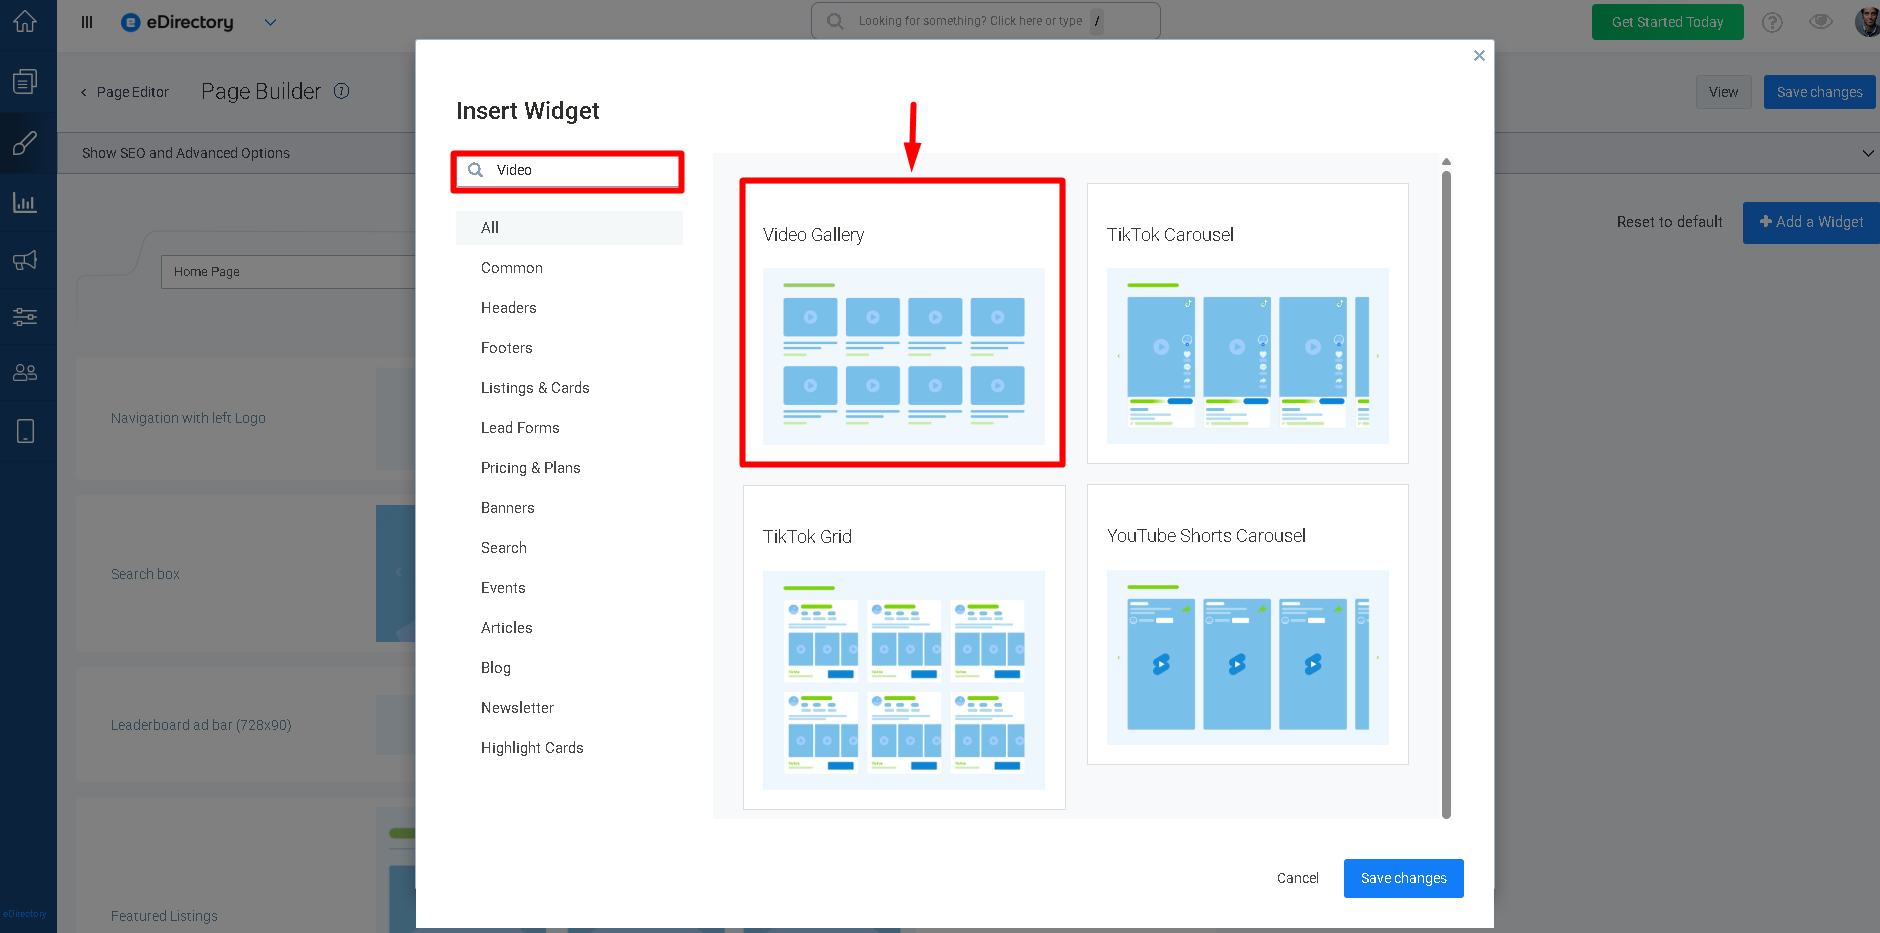Viewport: 1880px width, 933px height.
Task: Select the Footers widget category
Action: [569, 348]
